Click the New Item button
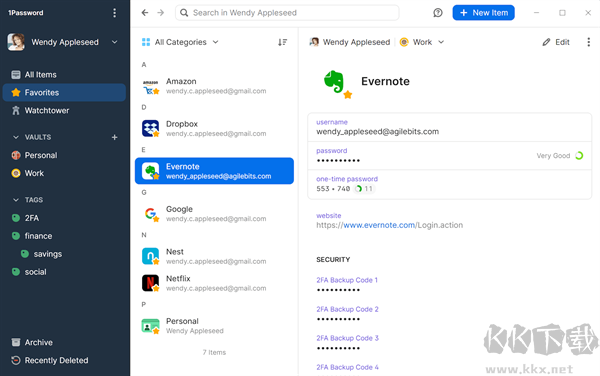 click(x=483, y=13)
